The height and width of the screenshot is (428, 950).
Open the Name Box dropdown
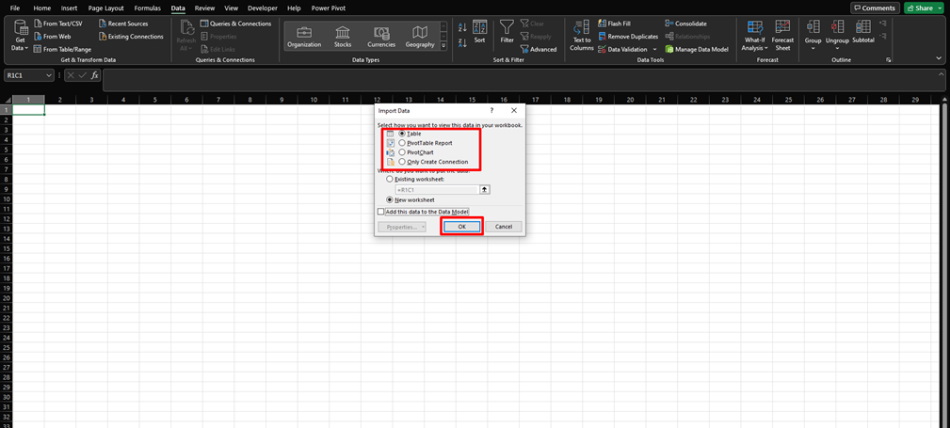coord(49,75)
